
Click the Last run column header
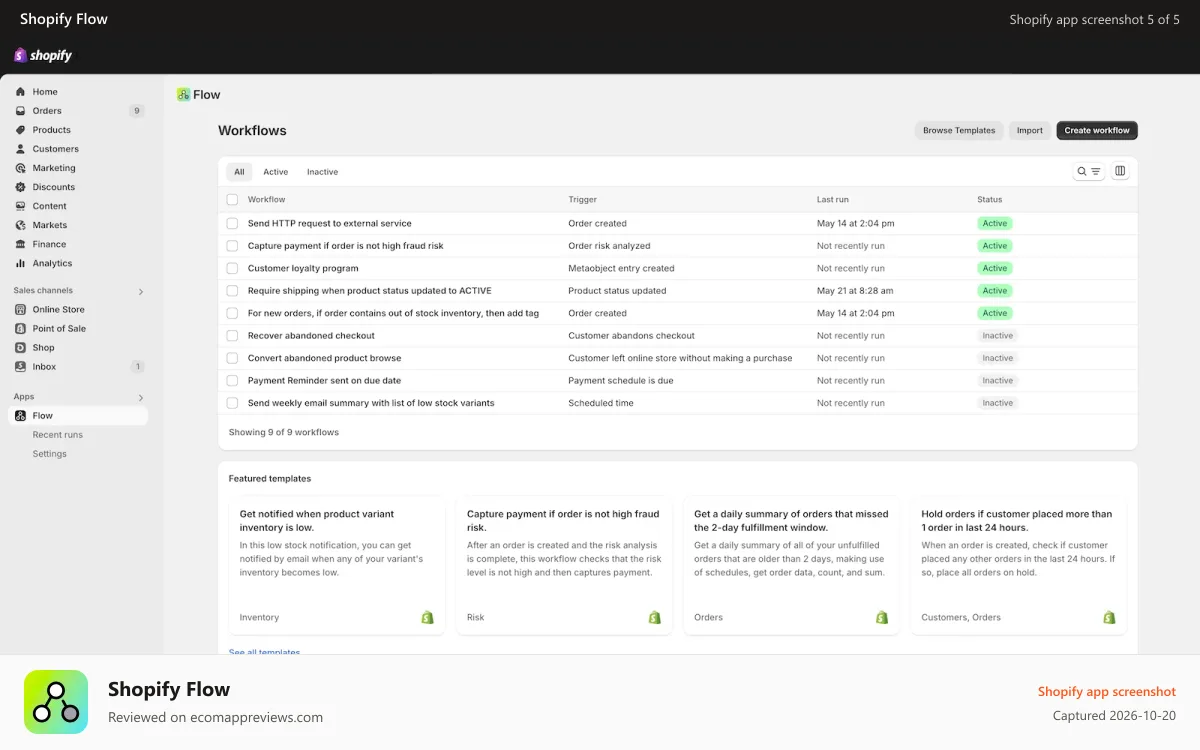coord(833,200)
